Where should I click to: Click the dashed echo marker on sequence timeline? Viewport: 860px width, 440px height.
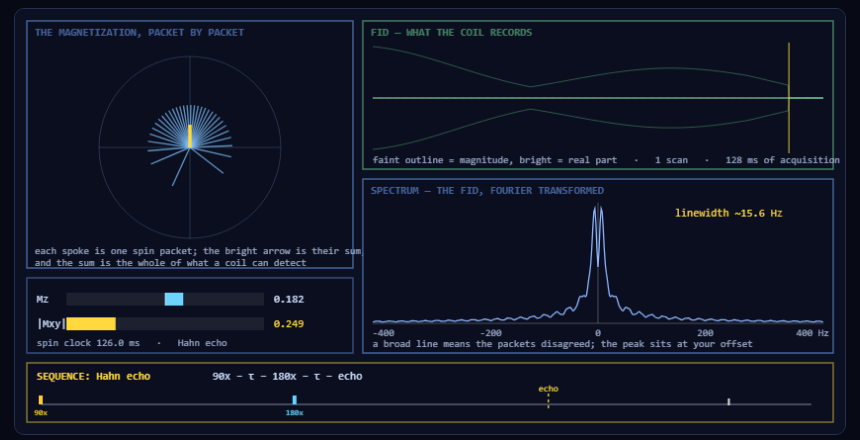pos(548,401)
